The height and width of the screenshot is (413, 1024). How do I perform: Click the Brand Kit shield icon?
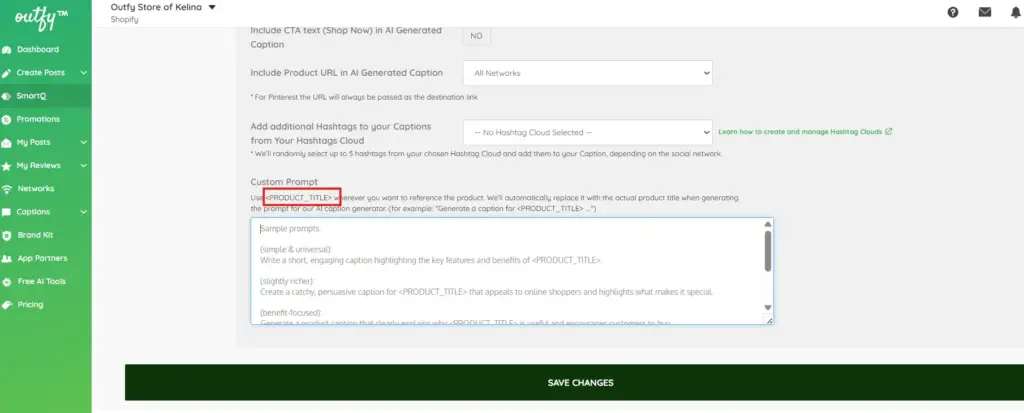[8, 235]
